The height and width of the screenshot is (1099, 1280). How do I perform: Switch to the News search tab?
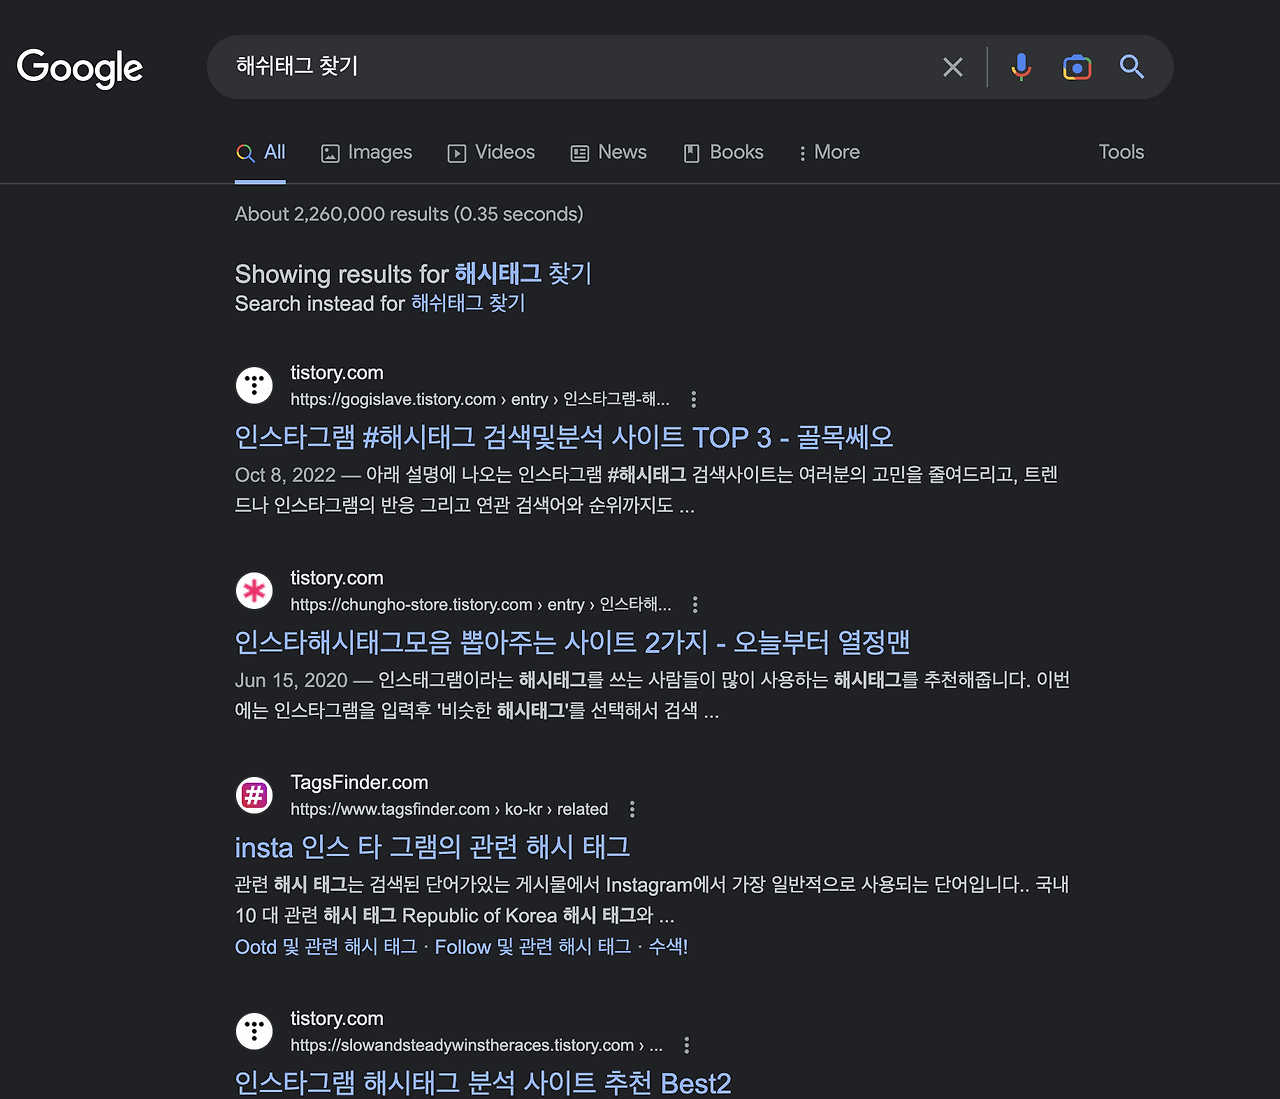608,152
